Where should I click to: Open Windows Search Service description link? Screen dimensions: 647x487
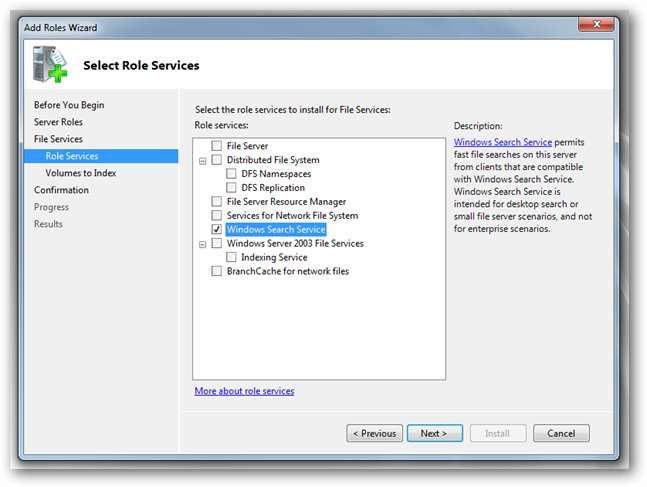503,142
